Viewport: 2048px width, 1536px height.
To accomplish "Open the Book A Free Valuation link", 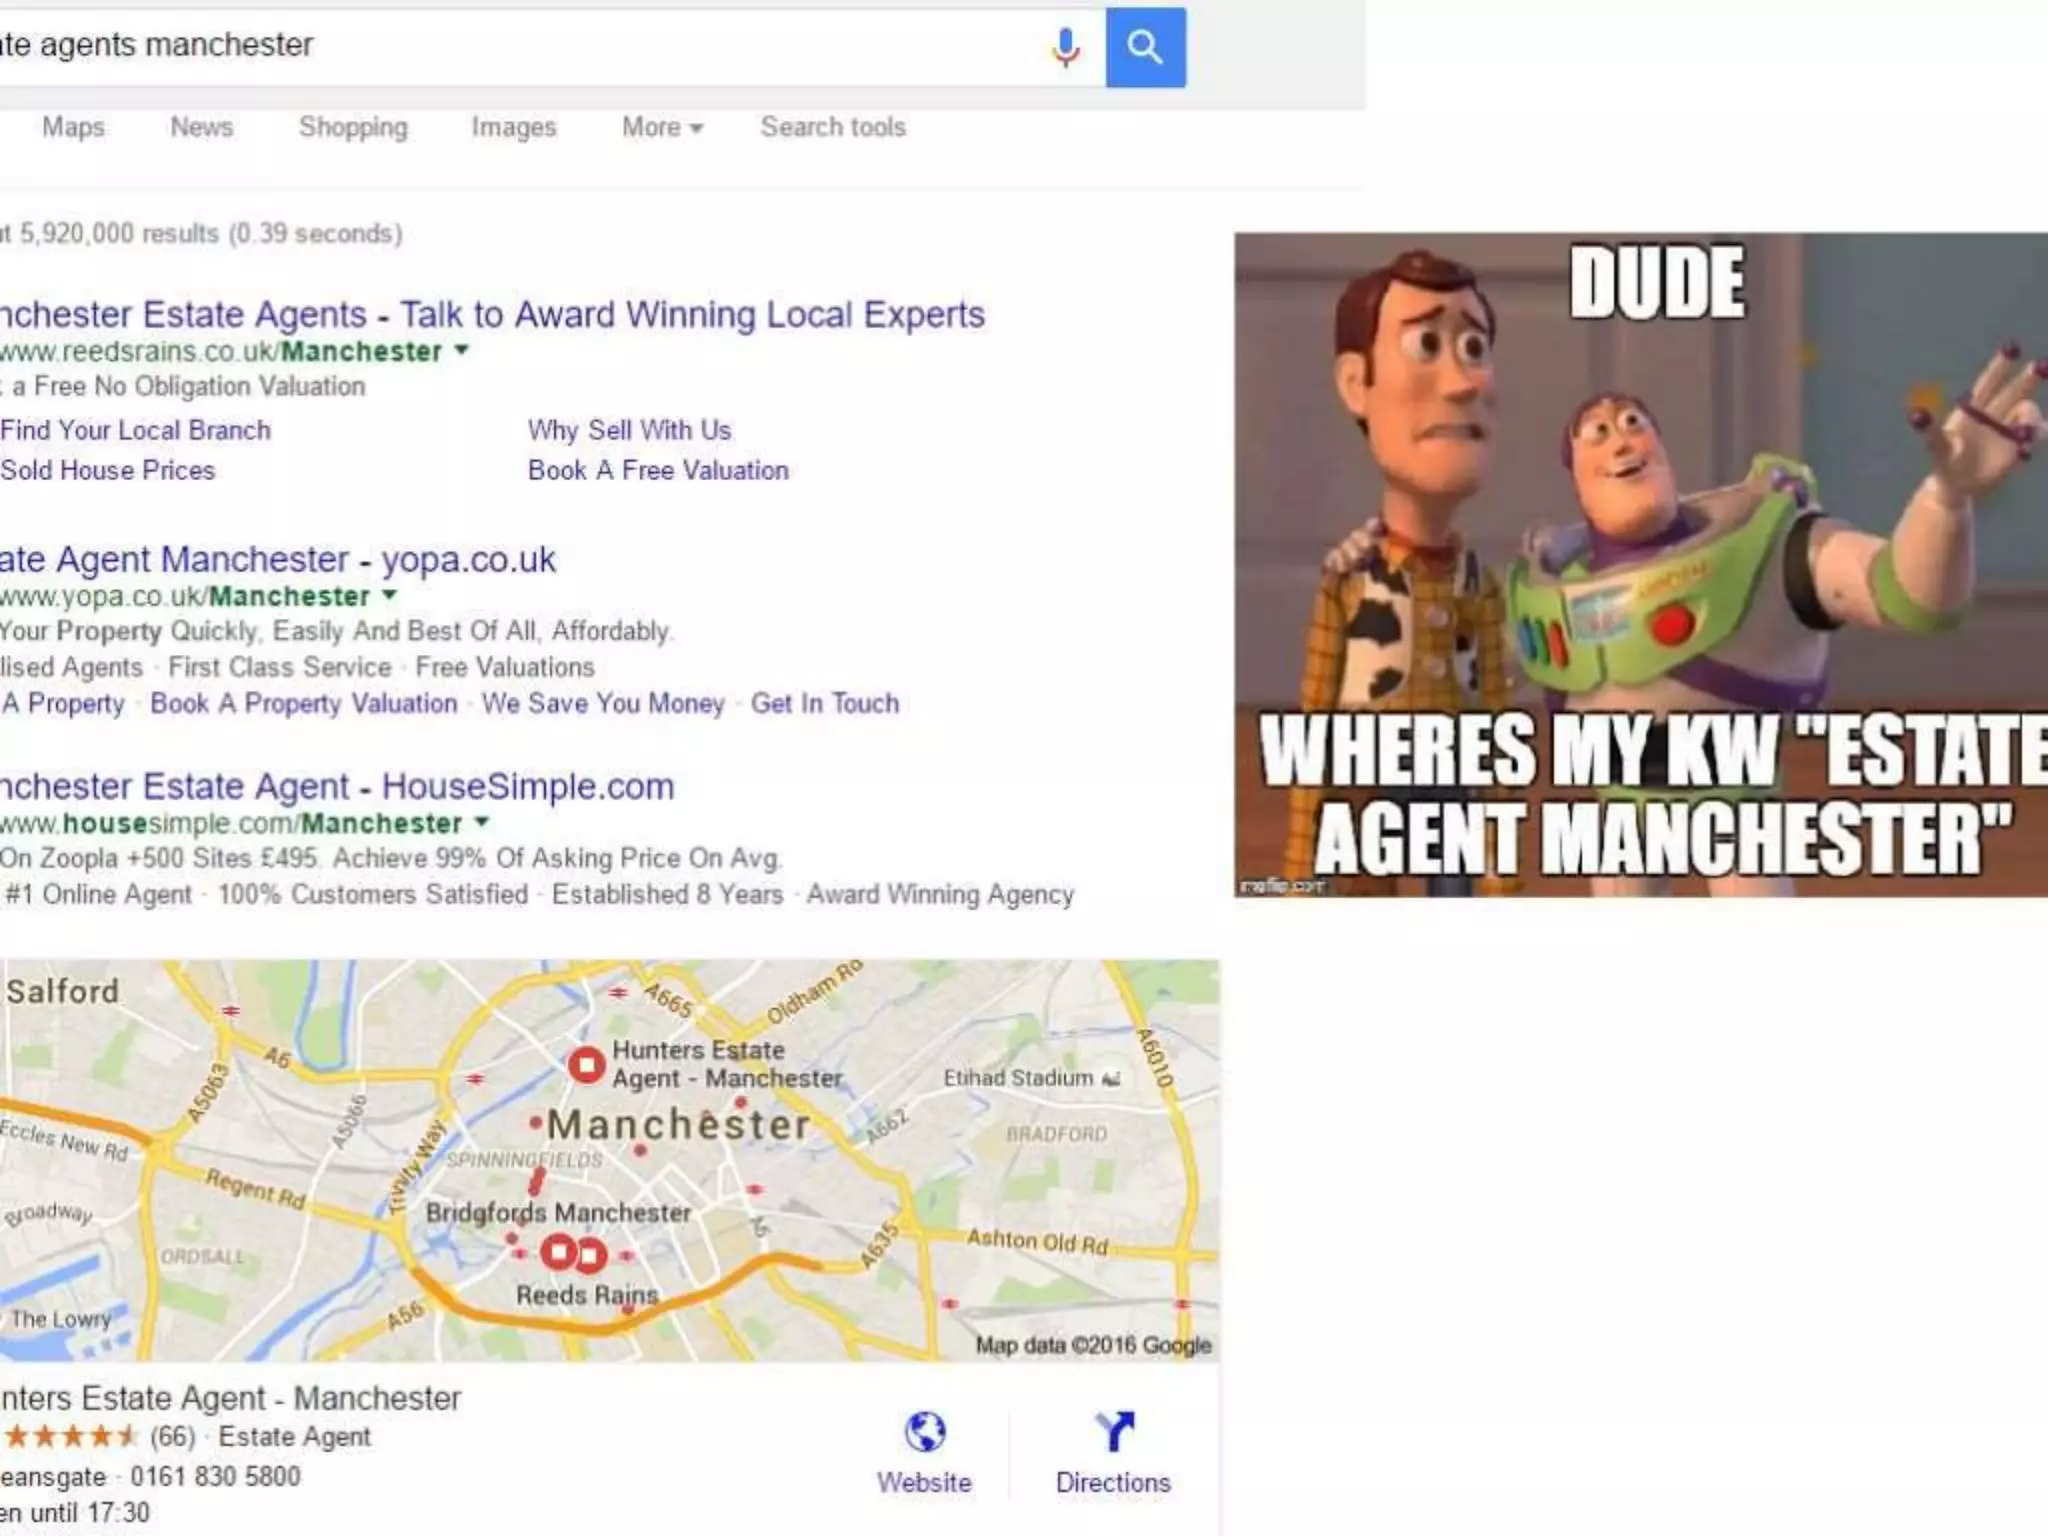I will click(658, 470).
